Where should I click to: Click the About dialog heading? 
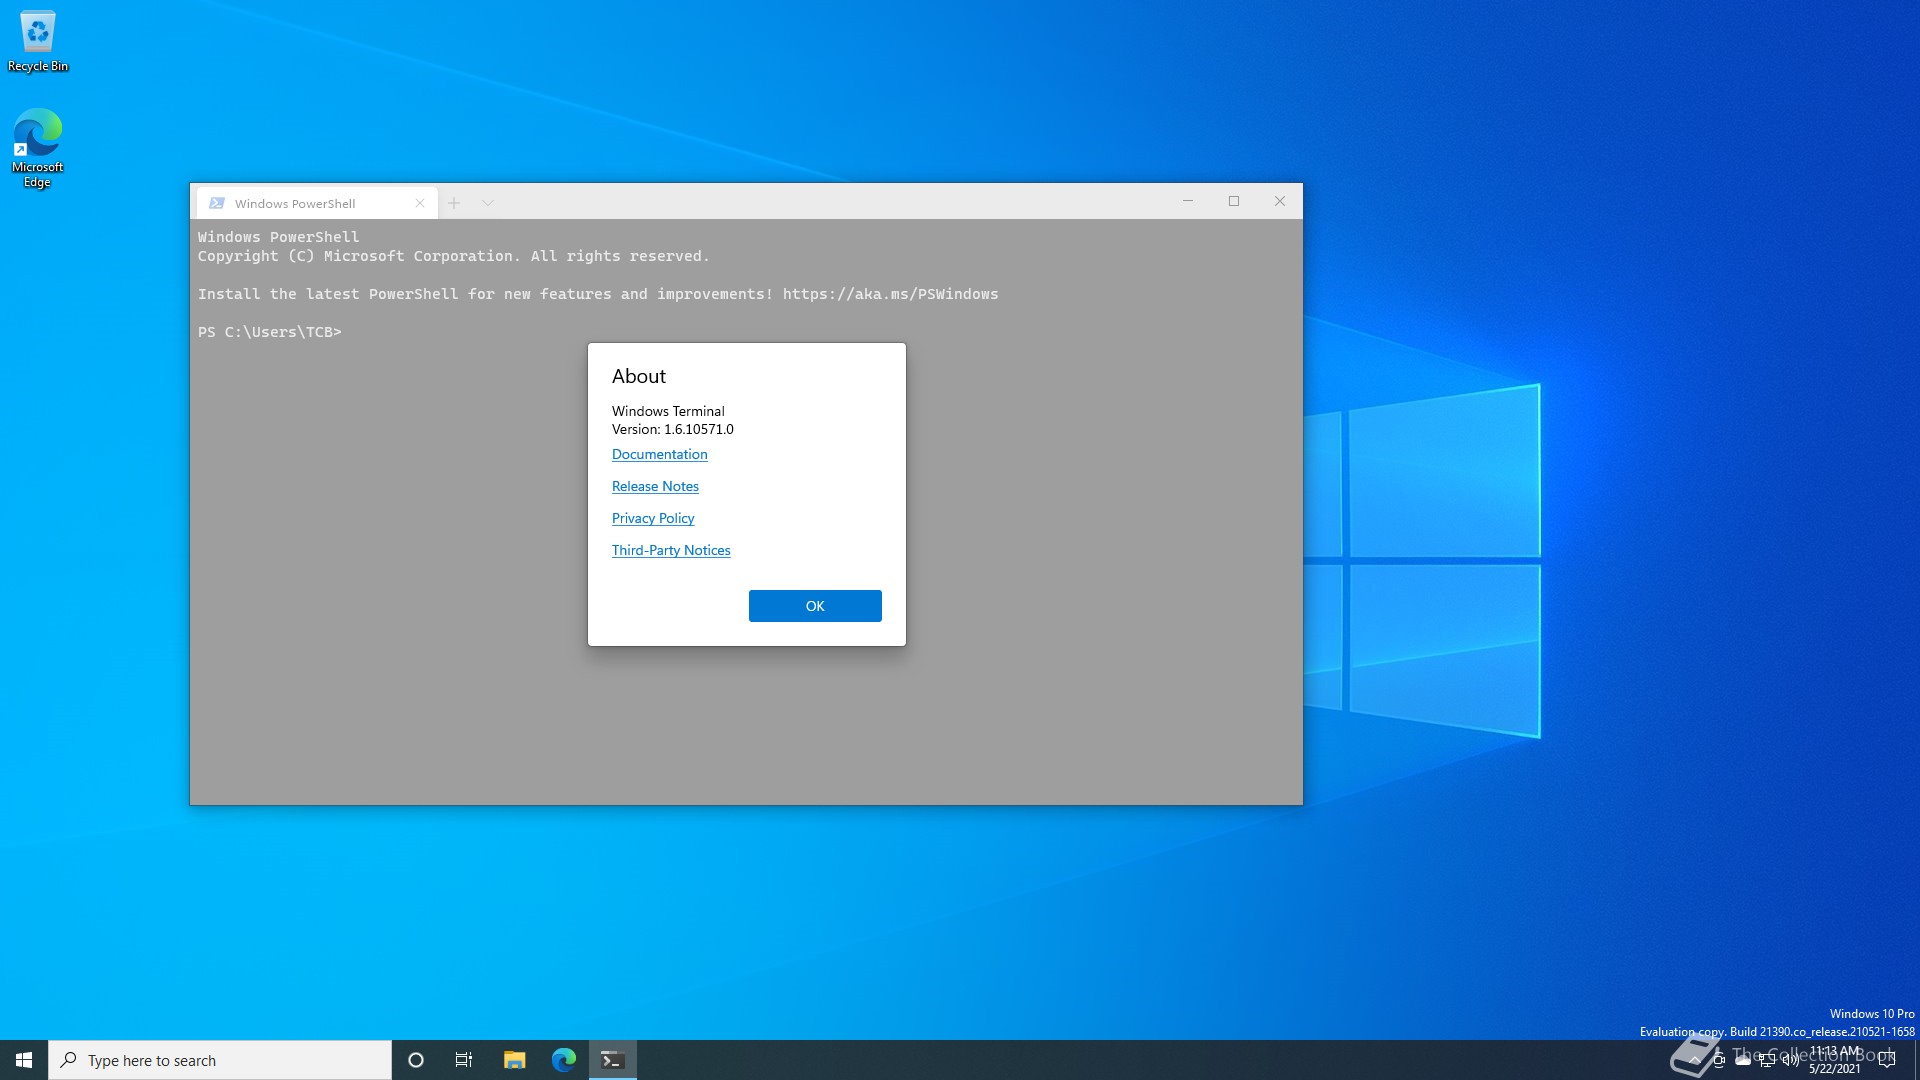tap(639, 376)
